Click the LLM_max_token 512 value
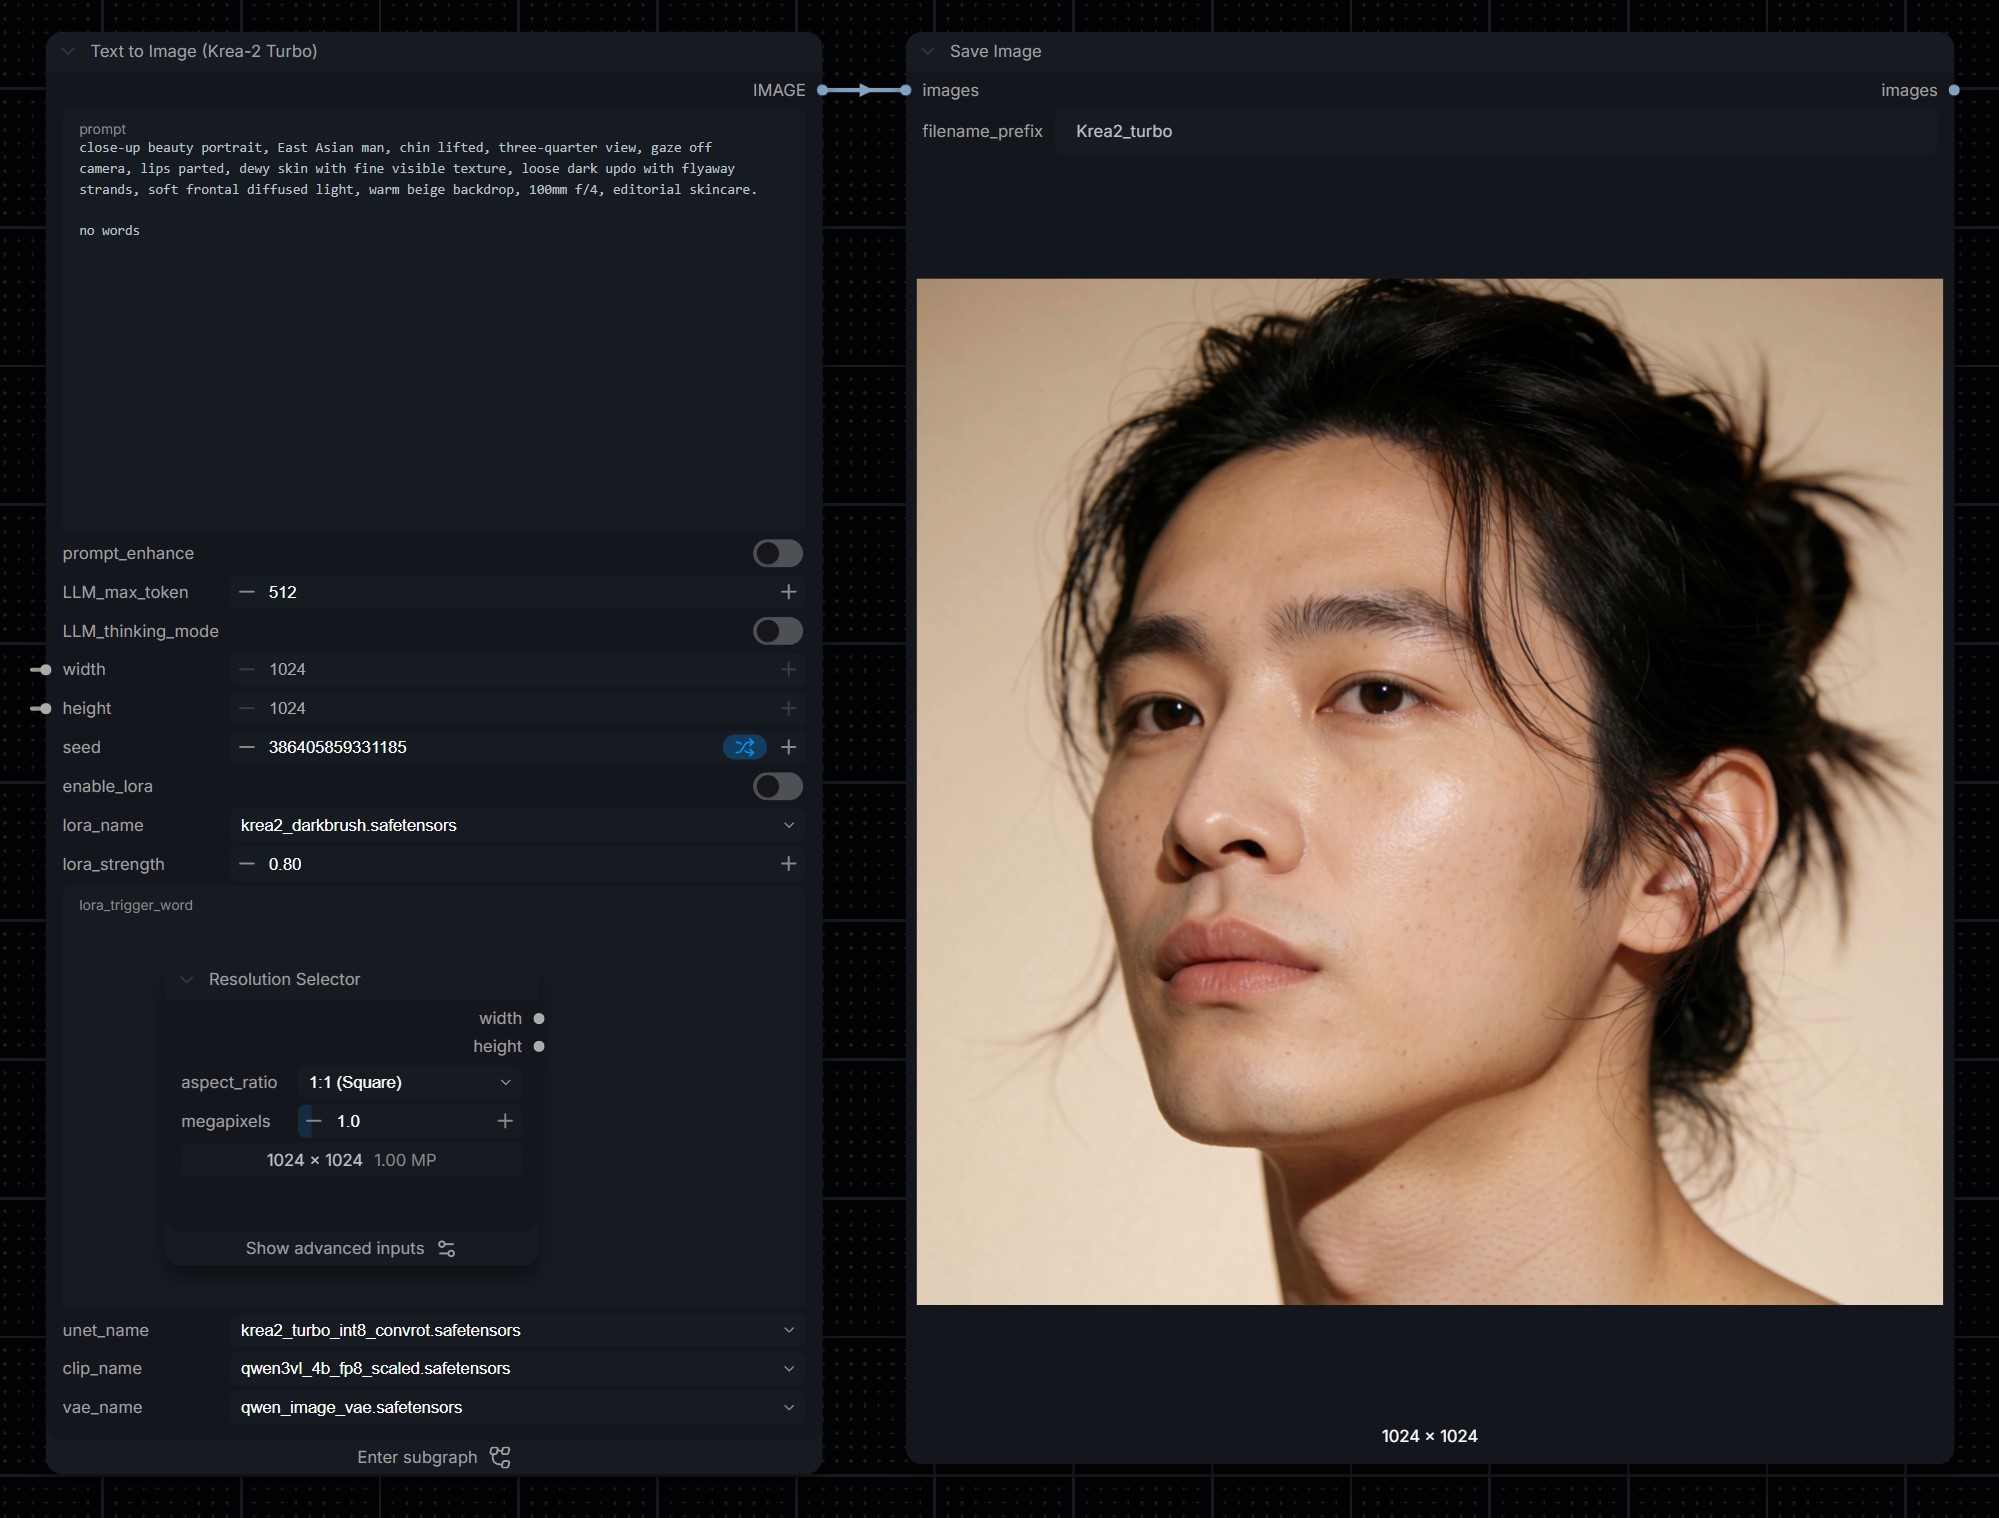The height and width of the screenshot is (1518, 1999). (x=283, y=592)
